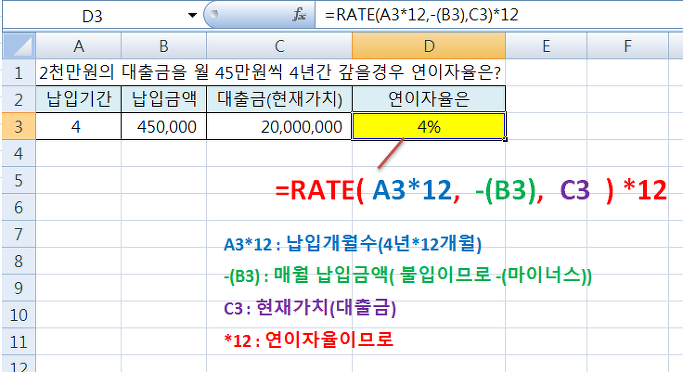
Task: Click the '연이자율은' header cell
Action: tap(429, 99)
